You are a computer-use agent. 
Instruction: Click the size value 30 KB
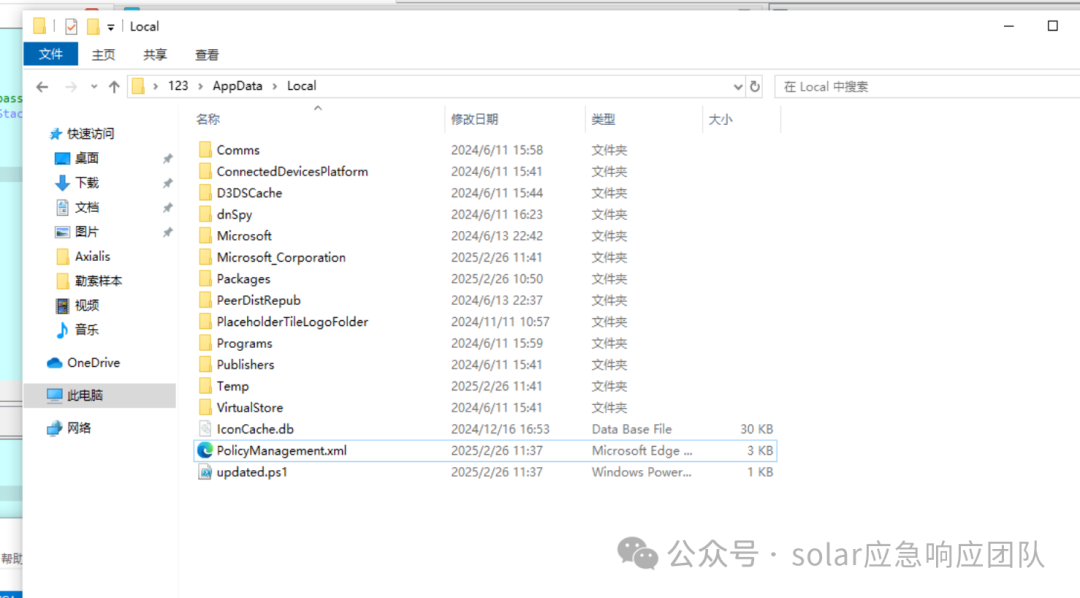click(756, 429)
